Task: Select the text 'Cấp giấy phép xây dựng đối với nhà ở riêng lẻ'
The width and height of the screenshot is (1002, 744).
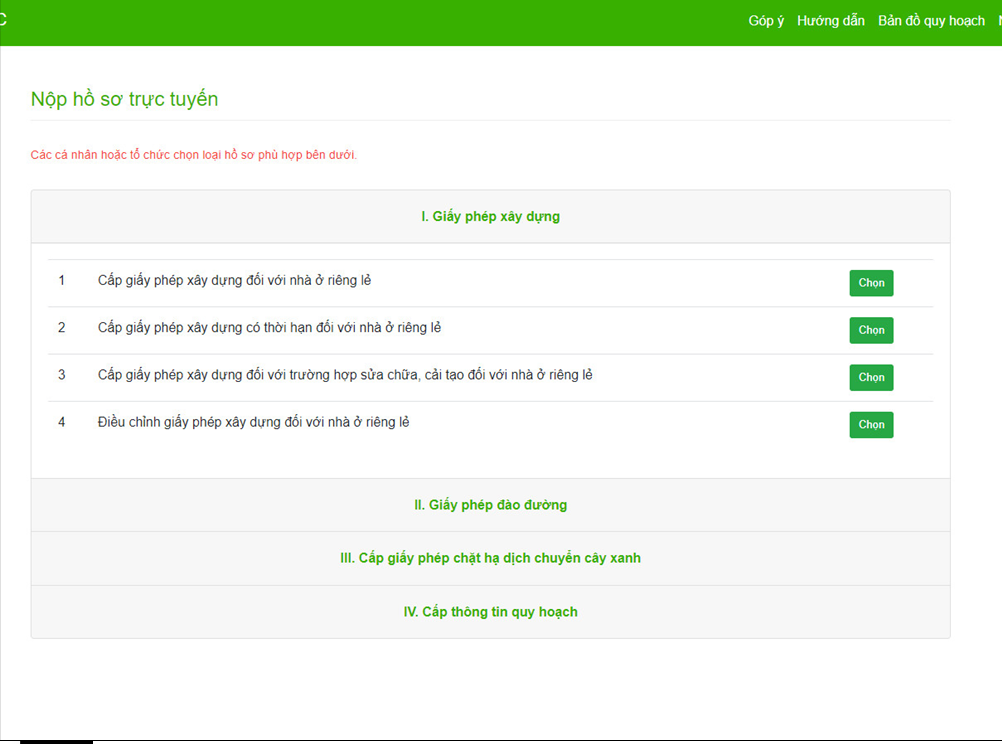Action: click(x=234, y=281)
